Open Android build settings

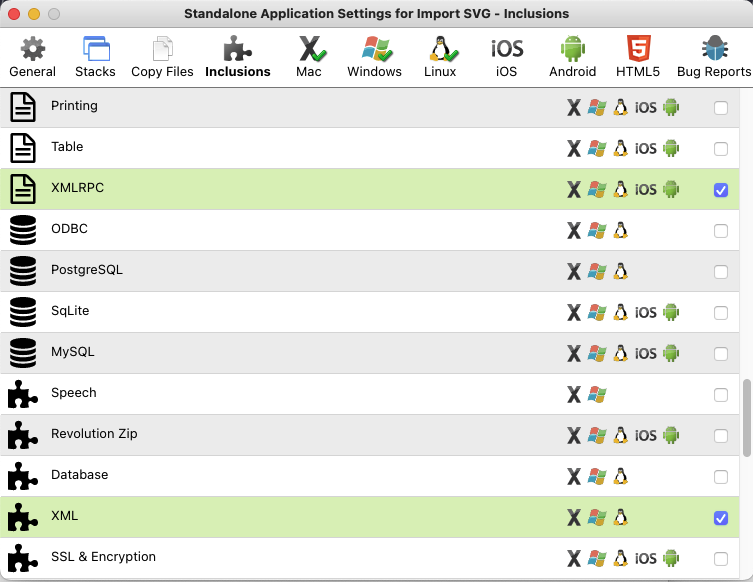click(572, 57)
